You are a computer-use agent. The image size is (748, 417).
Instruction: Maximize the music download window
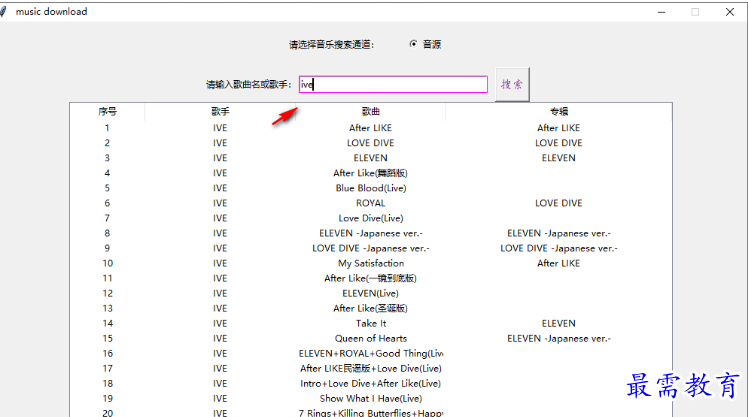click(x=695, y=12)
